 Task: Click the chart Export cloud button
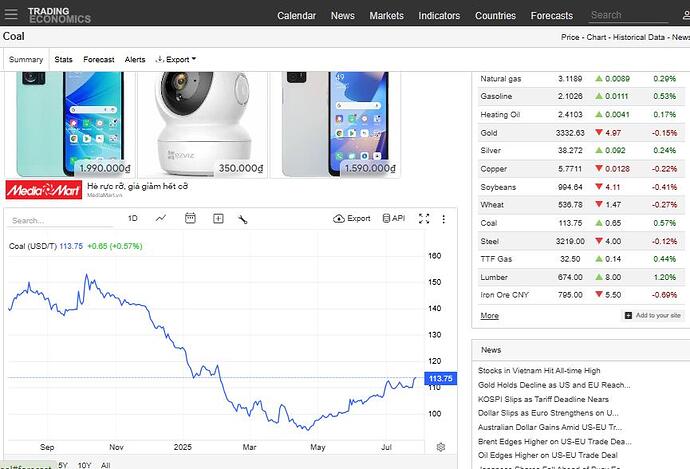pos(352,219)
